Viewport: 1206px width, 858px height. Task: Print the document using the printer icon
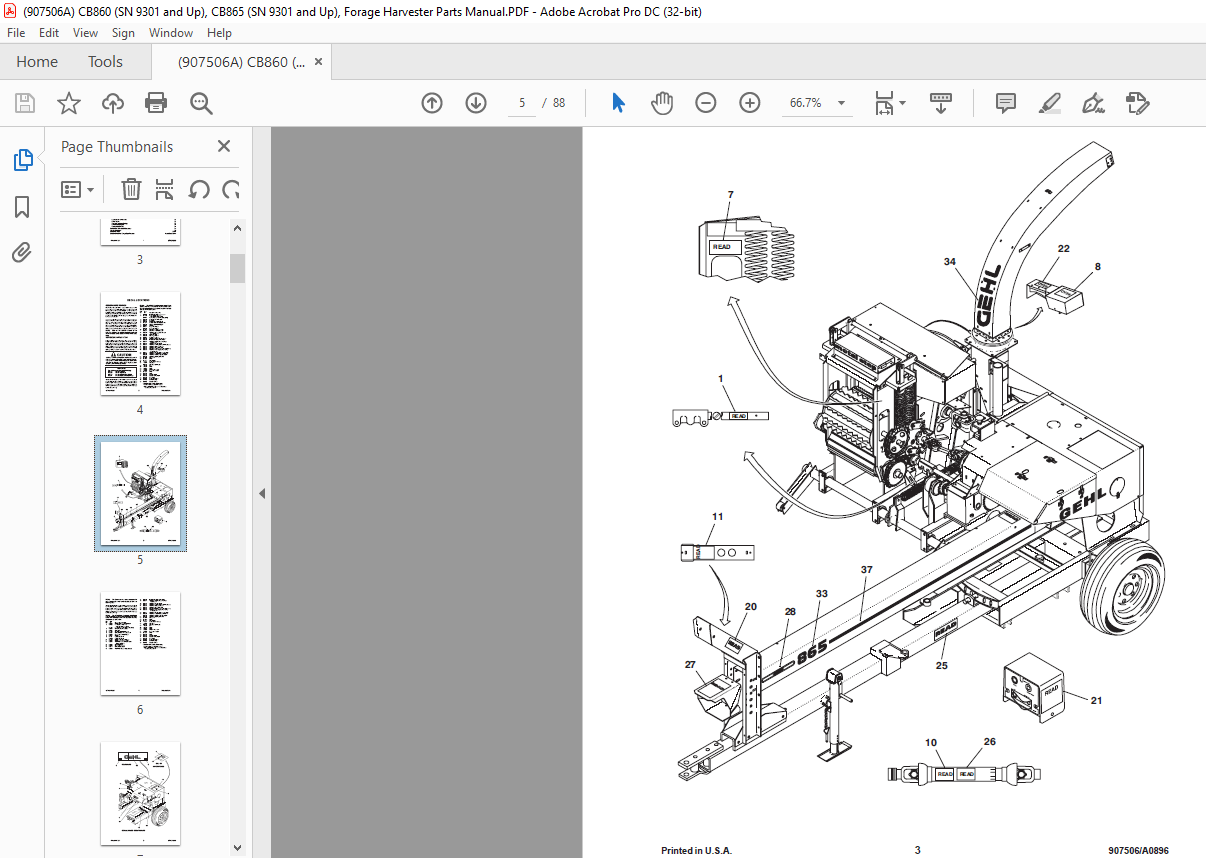tap(156, 103)
